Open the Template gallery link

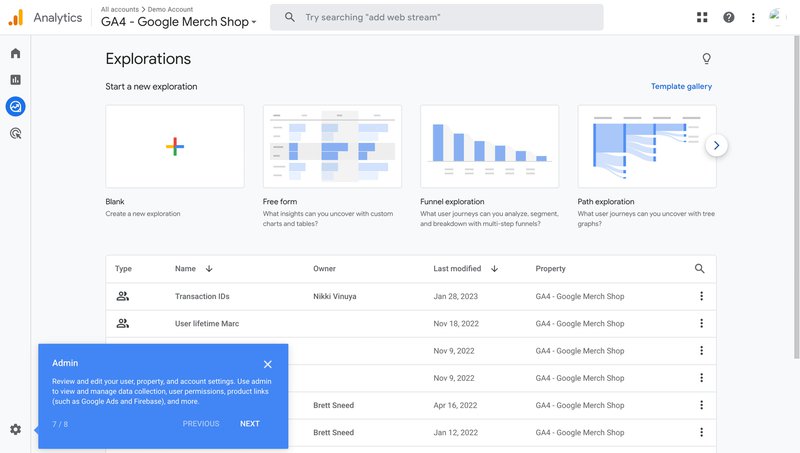pos(681,87)
